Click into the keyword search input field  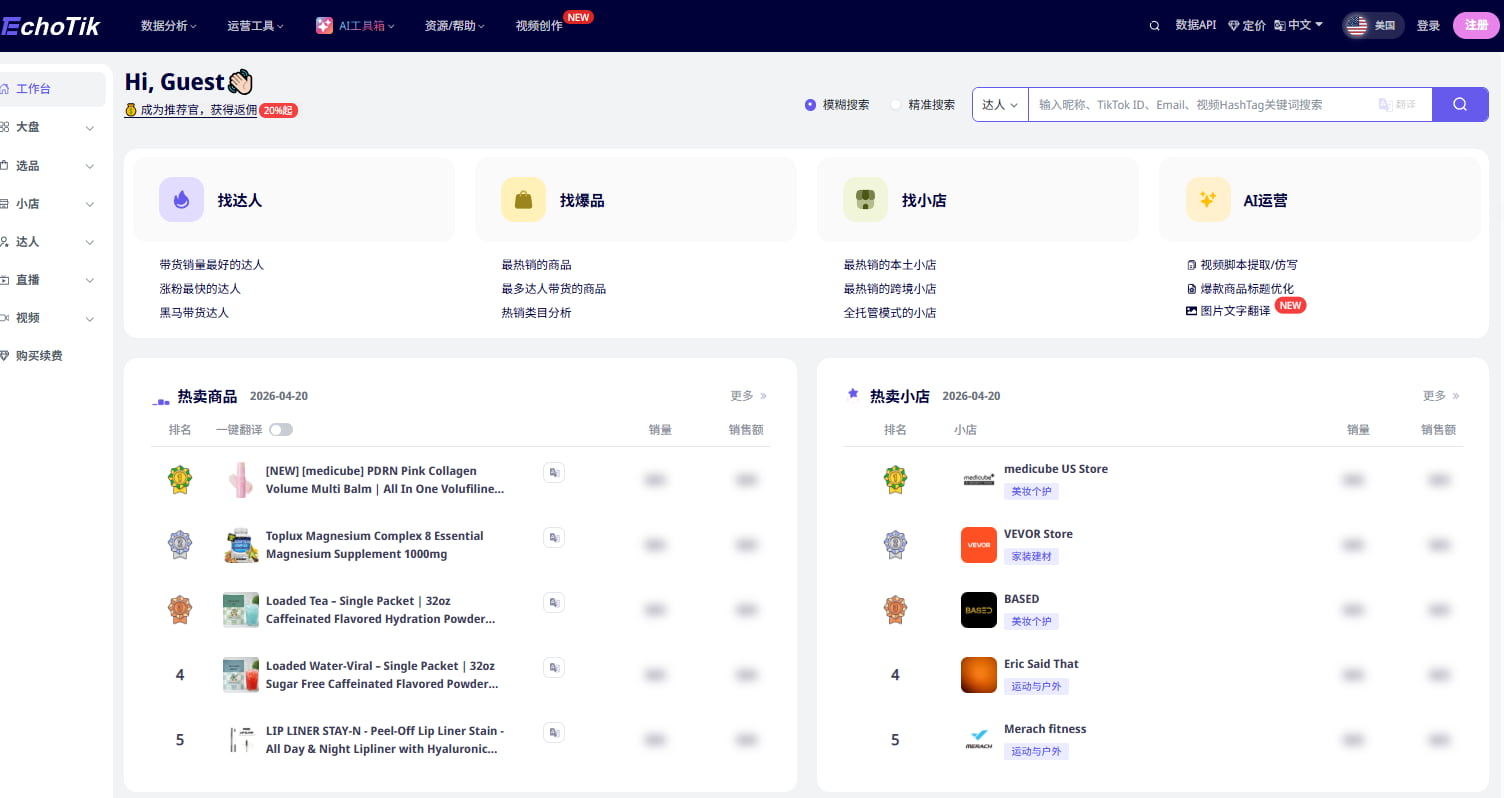(1200, 105)
